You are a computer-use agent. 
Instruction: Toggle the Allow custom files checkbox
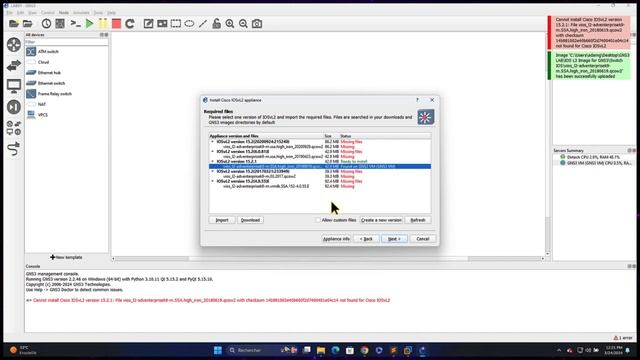318,220
